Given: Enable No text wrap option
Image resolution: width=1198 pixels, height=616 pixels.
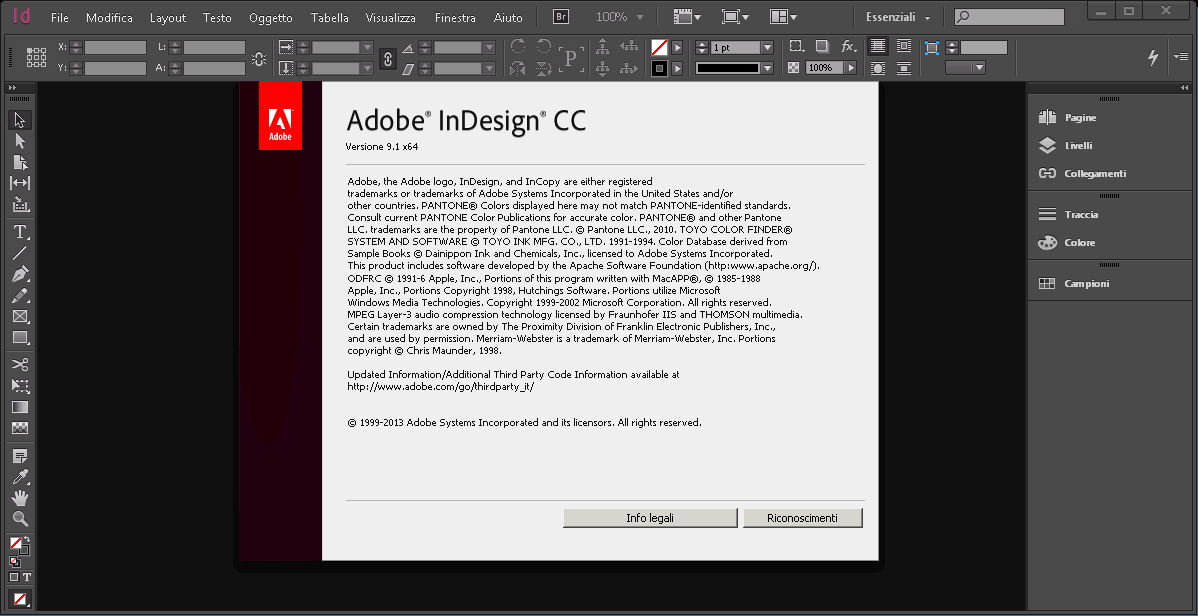Looking at the screenshot, I should coord(878,47).
